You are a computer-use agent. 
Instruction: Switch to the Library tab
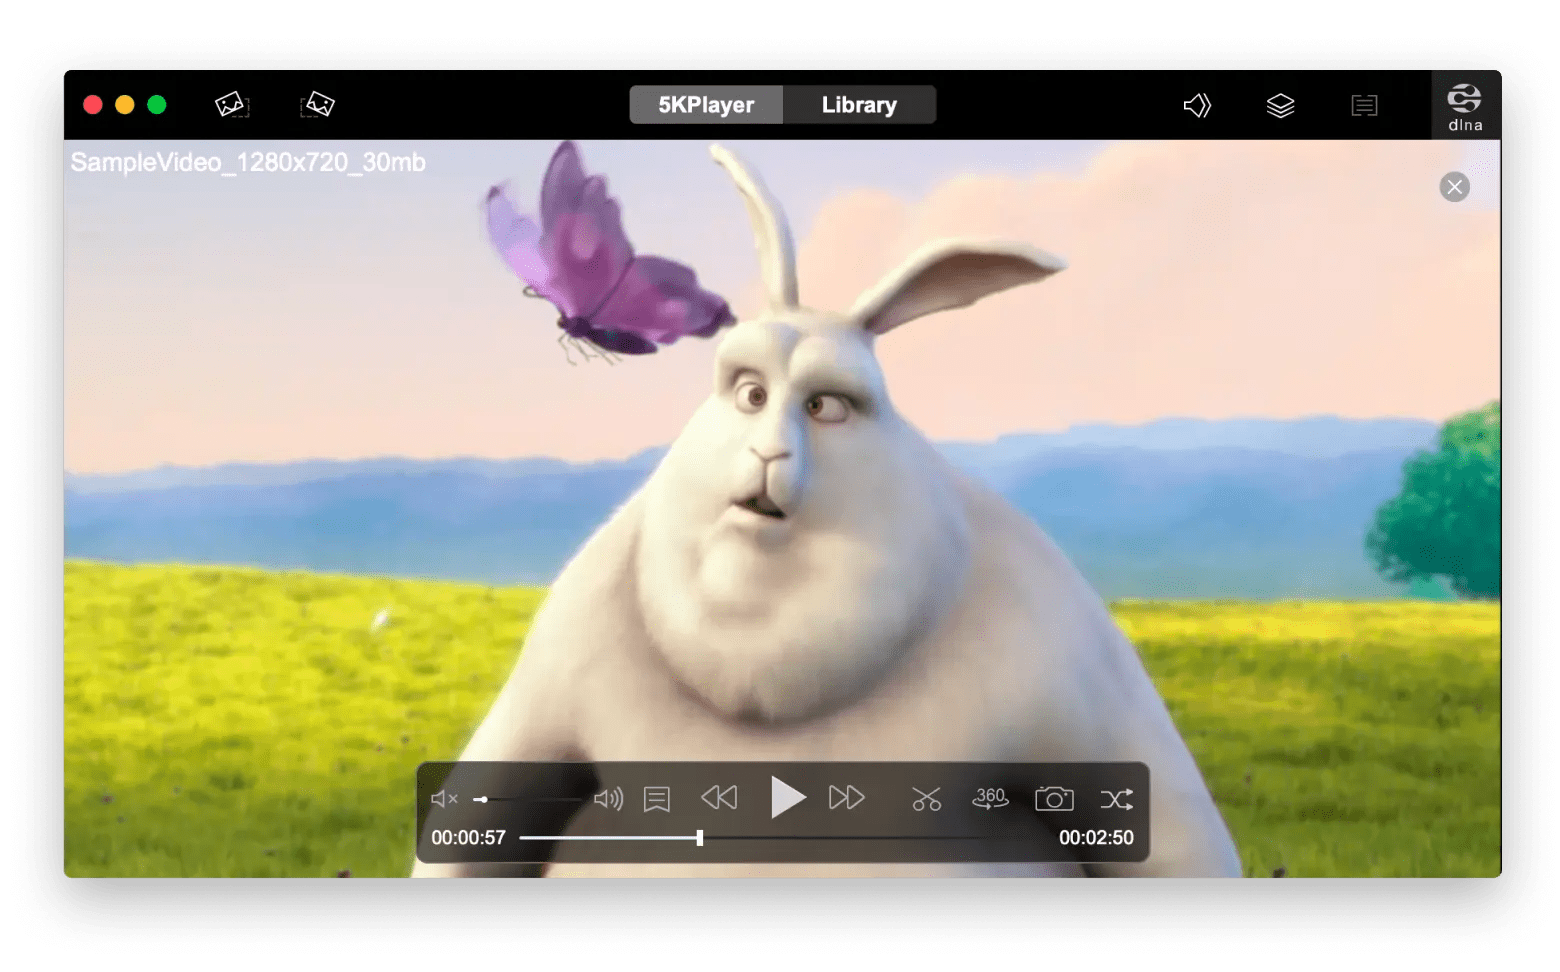click(859, 104)
